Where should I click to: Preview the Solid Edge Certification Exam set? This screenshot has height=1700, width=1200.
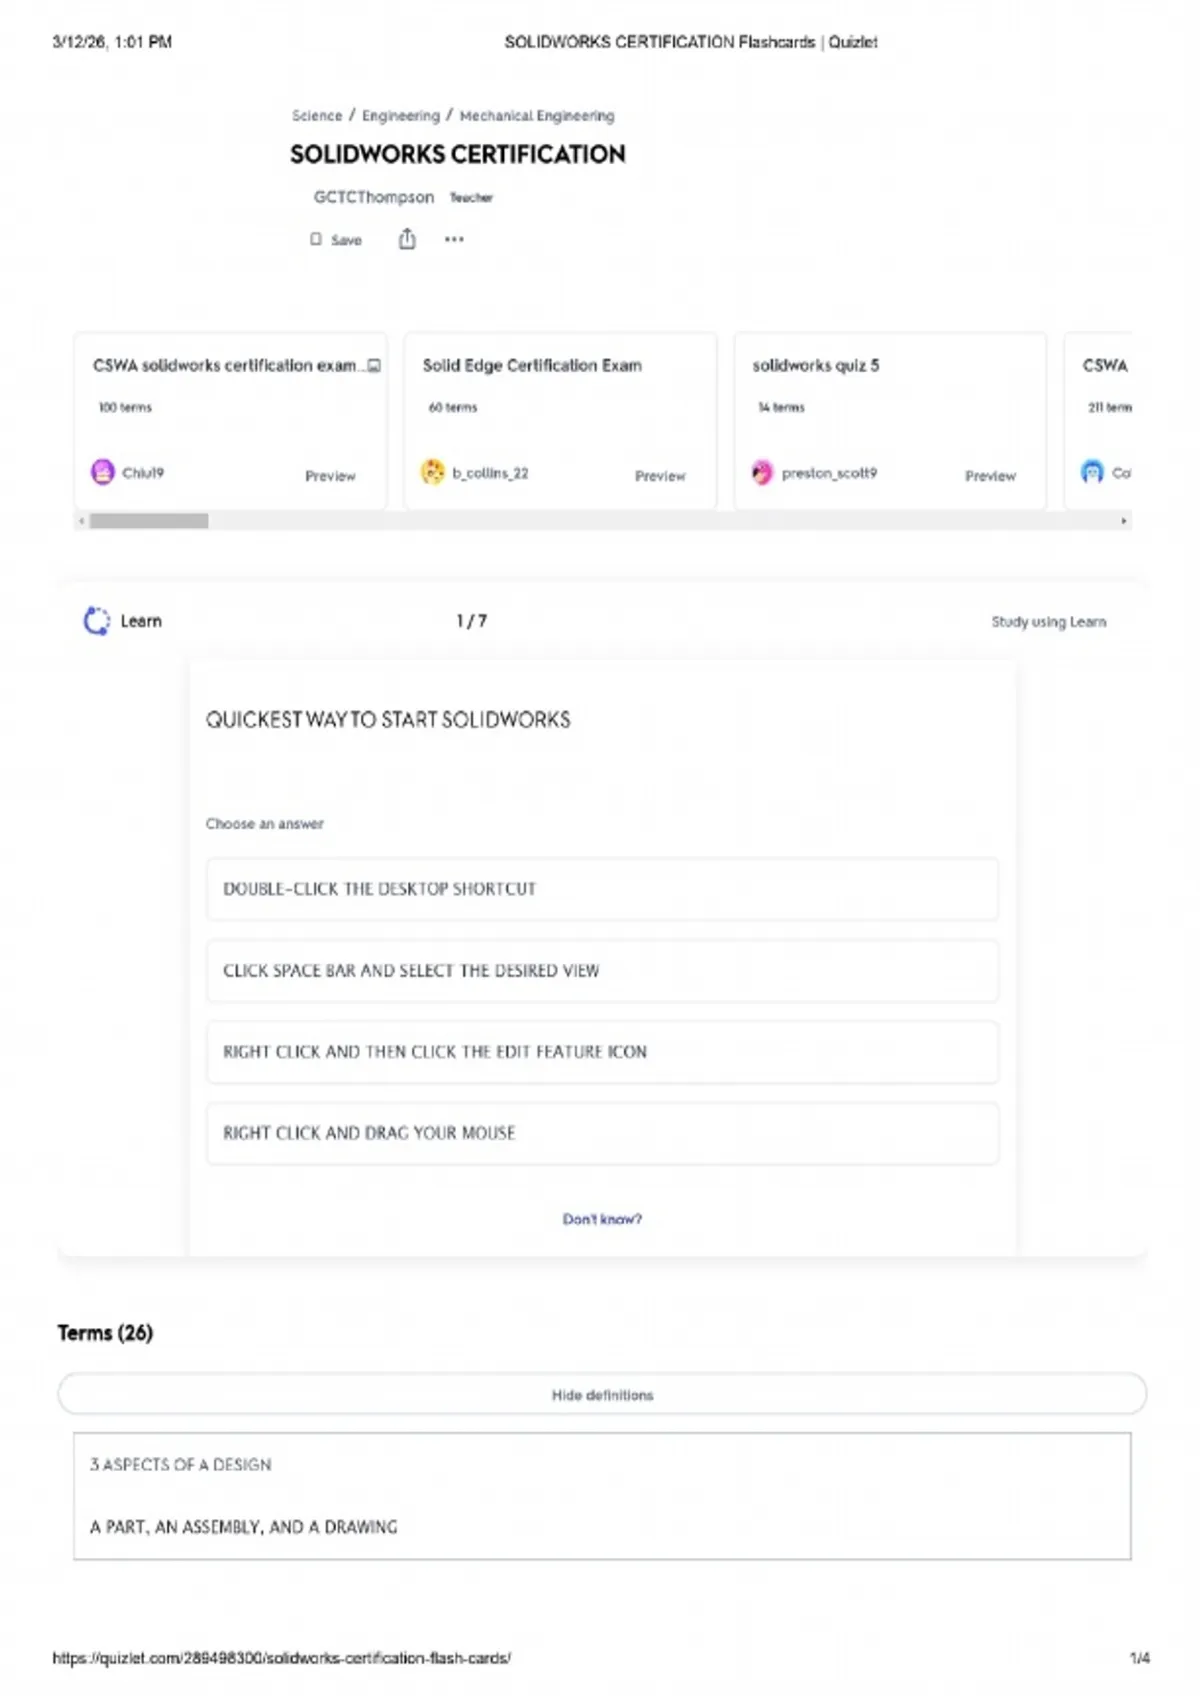point(660,476)
